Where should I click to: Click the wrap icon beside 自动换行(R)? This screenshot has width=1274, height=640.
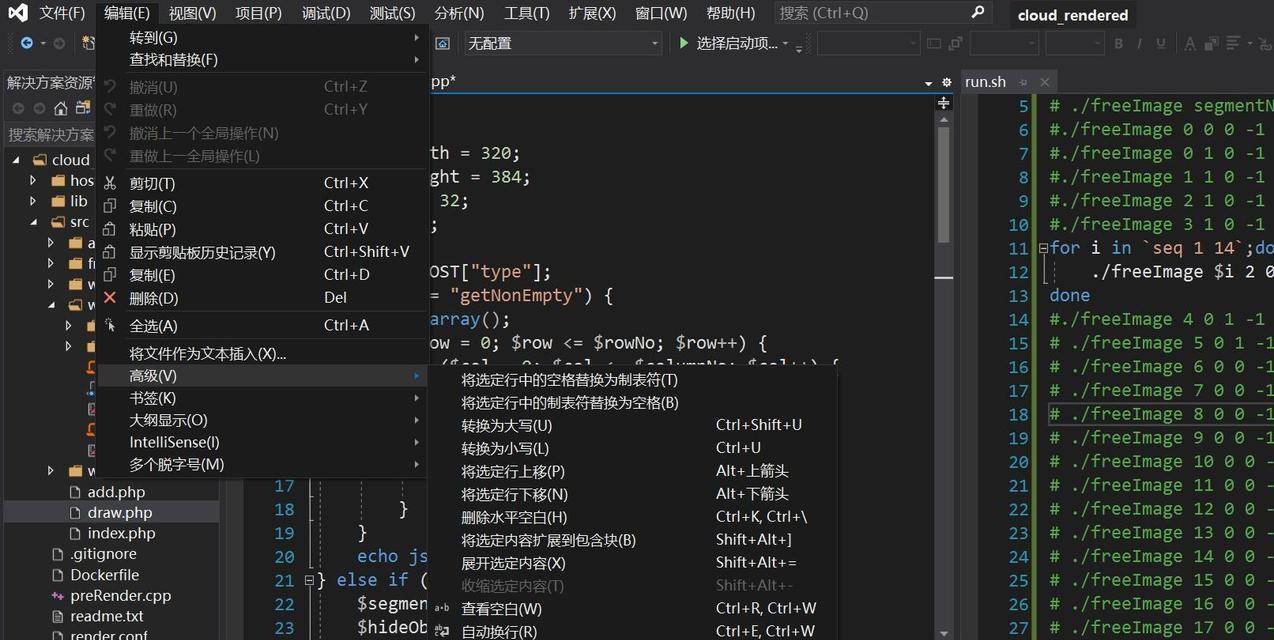pyautogui.click(x=442, y=631)
